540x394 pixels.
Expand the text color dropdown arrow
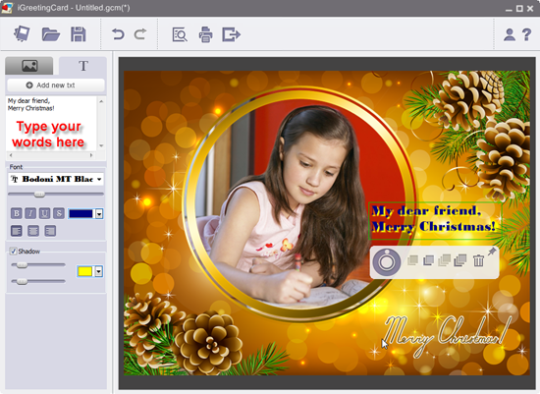99,214
